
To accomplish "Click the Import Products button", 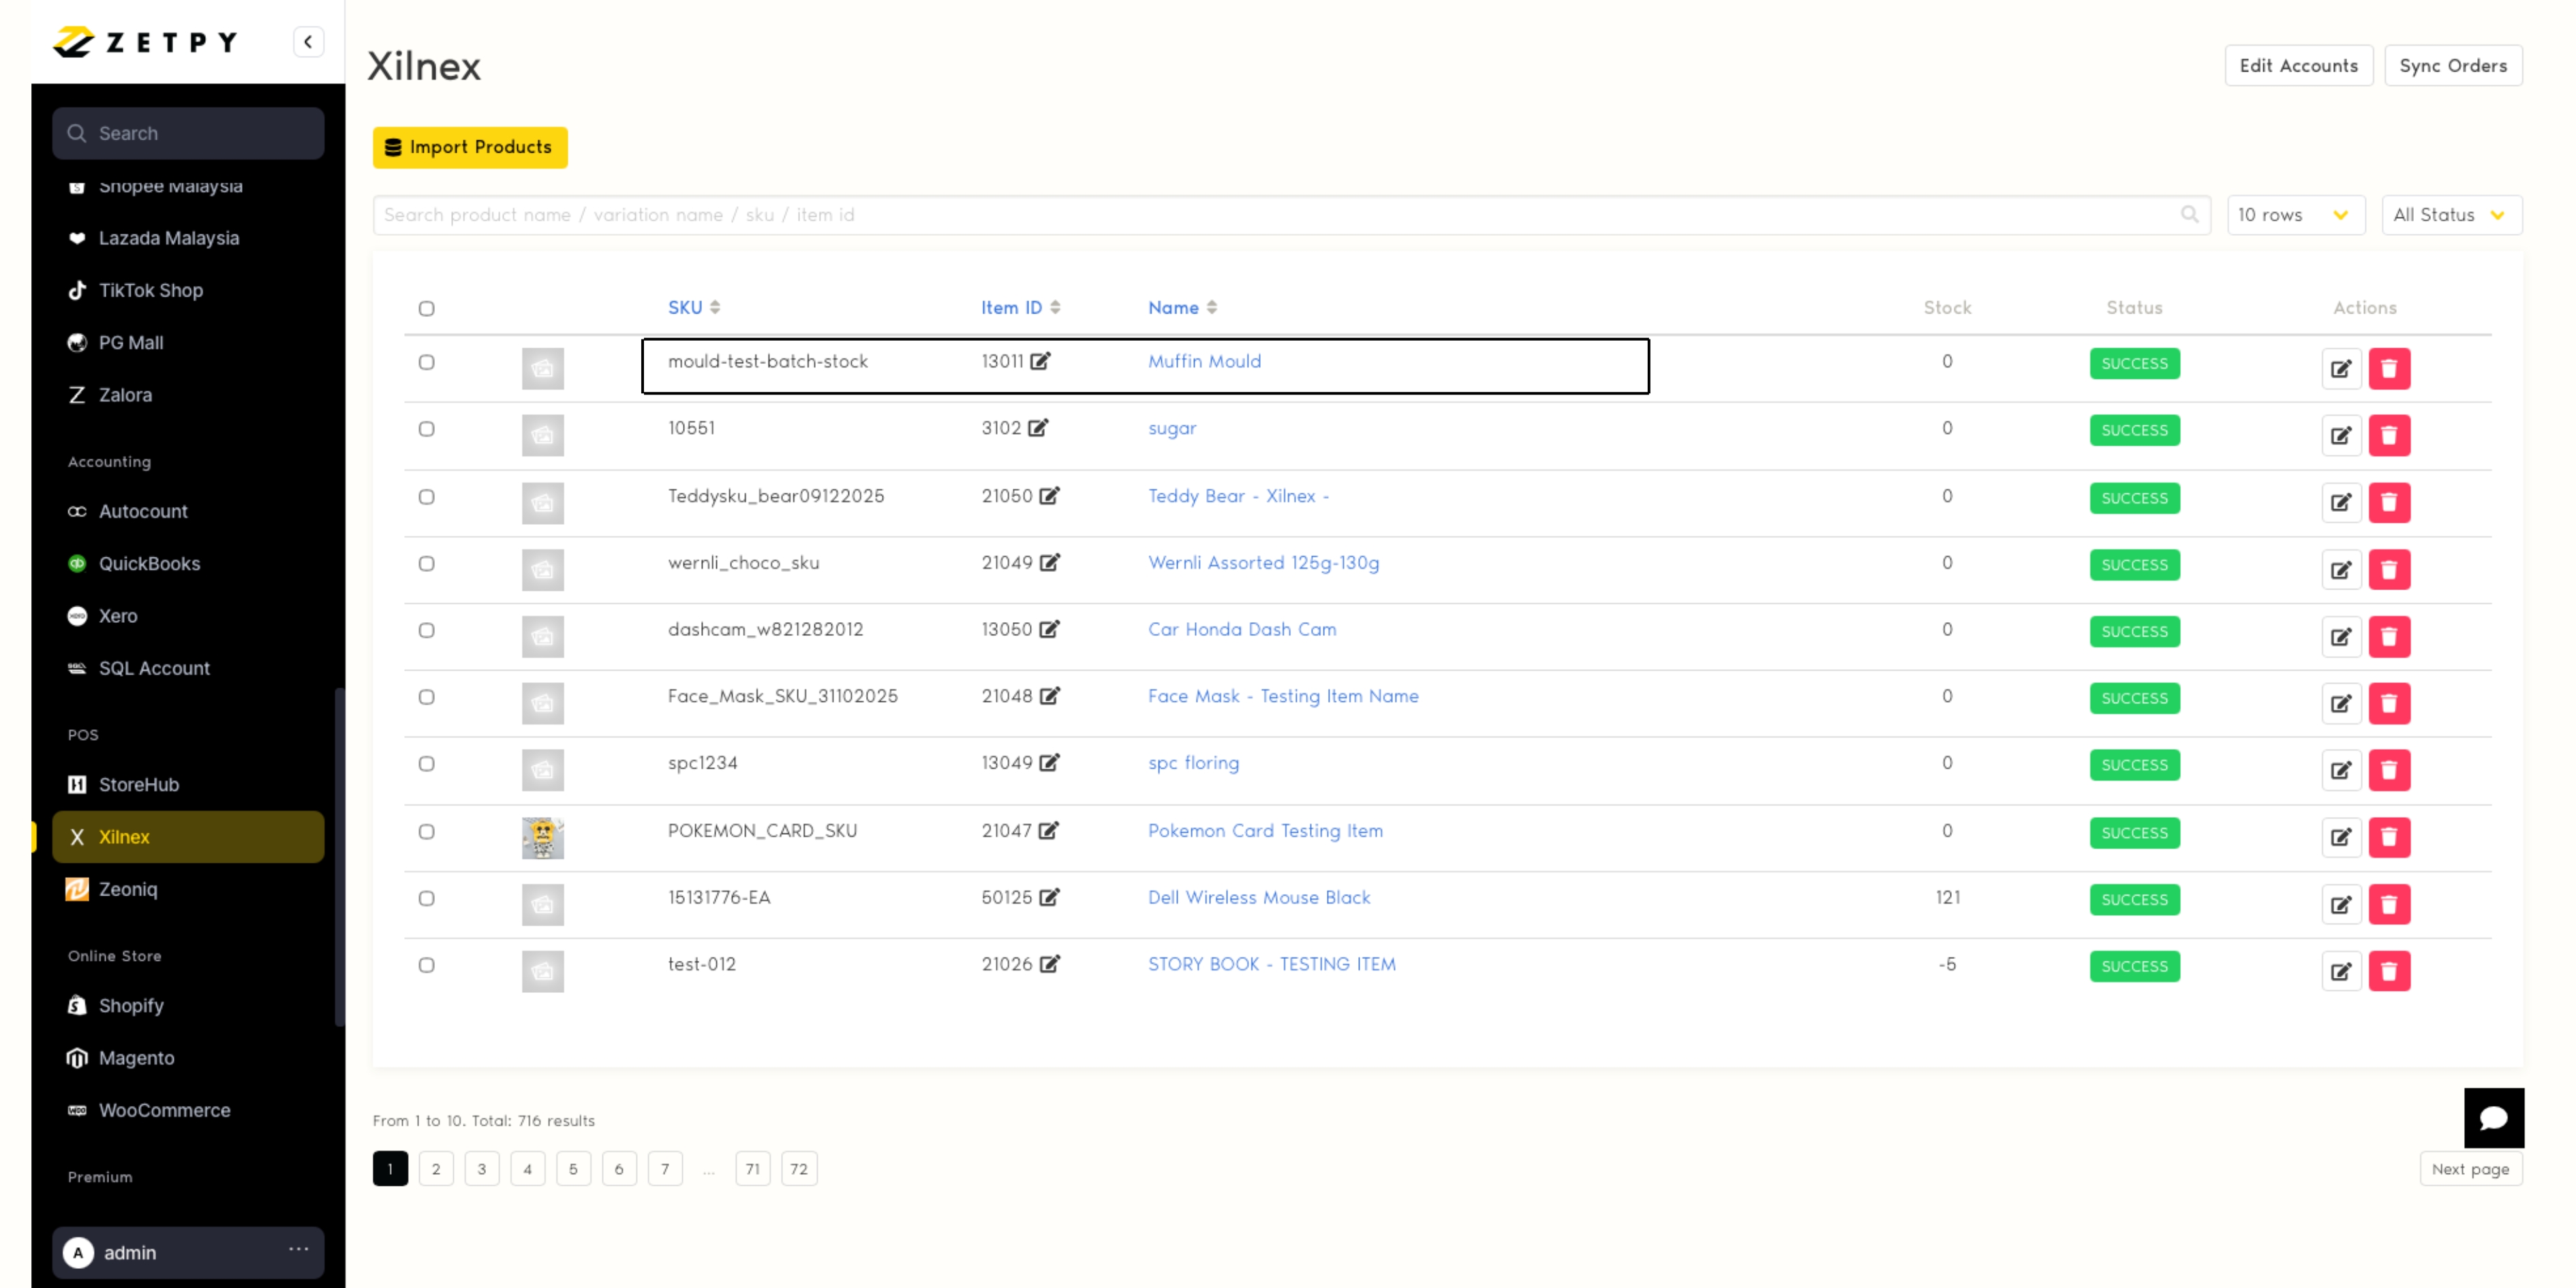I will click(470, 147).
